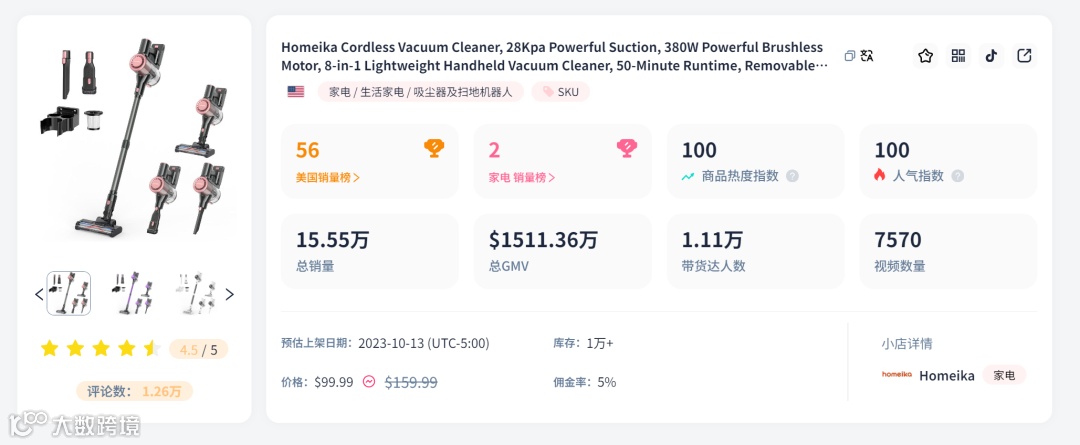1080x445 pixels.
Task: Show previous product thumbnails
Action: (39, 294)
